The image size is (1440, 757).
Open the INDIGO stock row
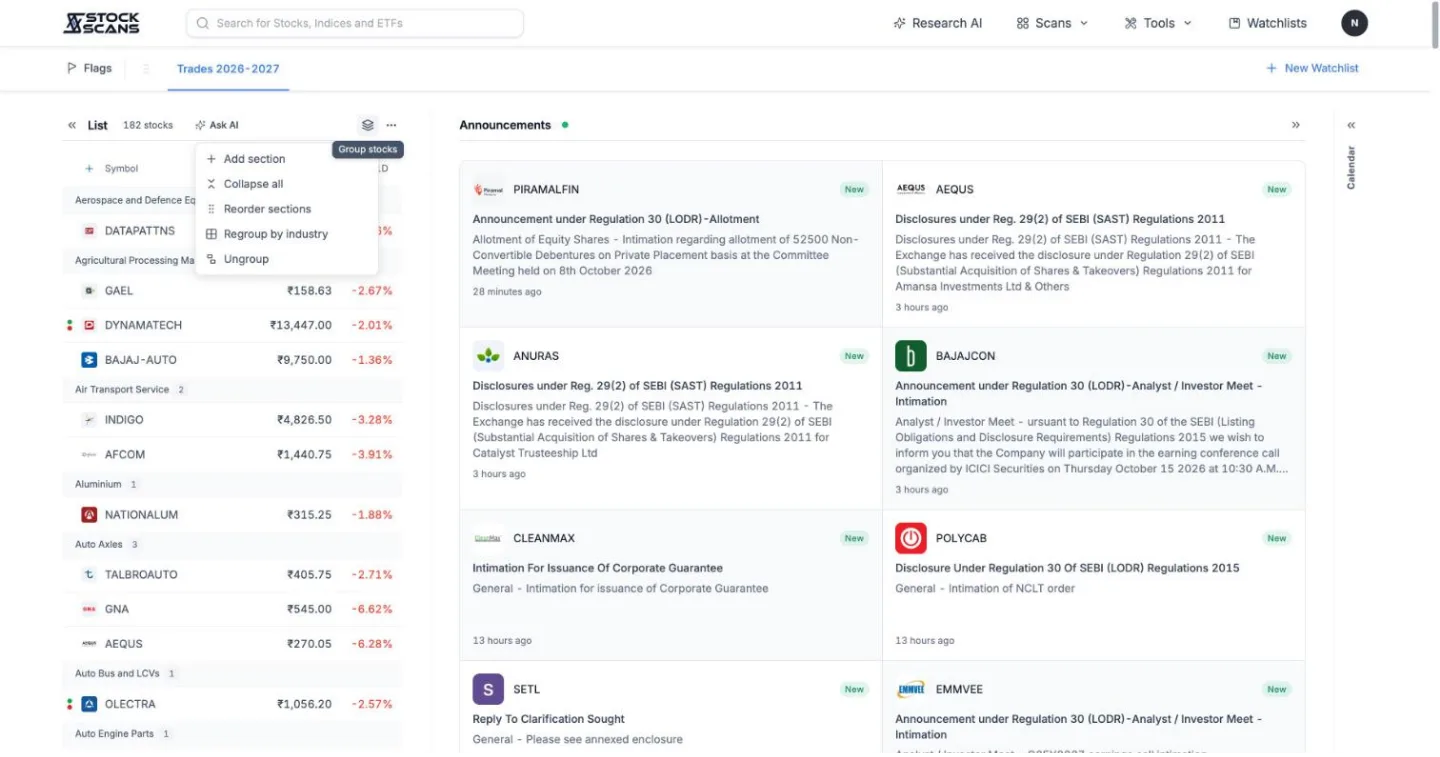point(232,420)
